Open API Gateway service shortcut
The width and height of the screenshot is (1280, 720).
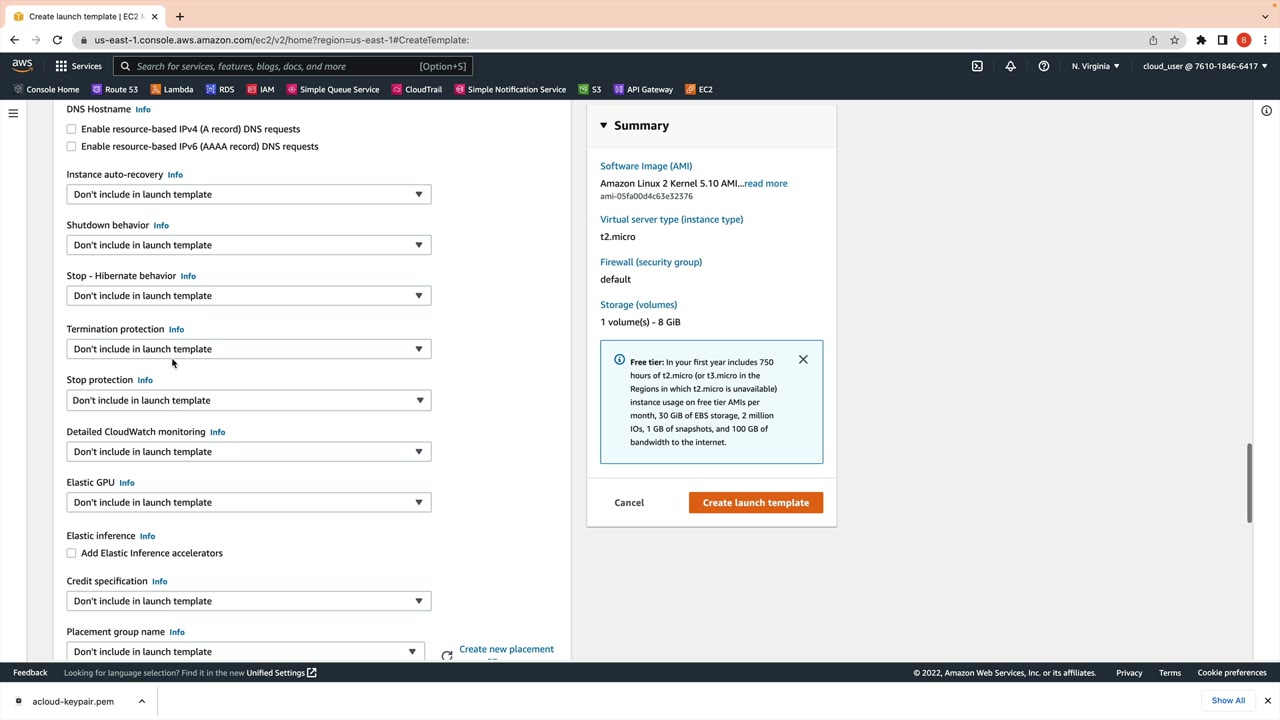[x=643, y=89]
